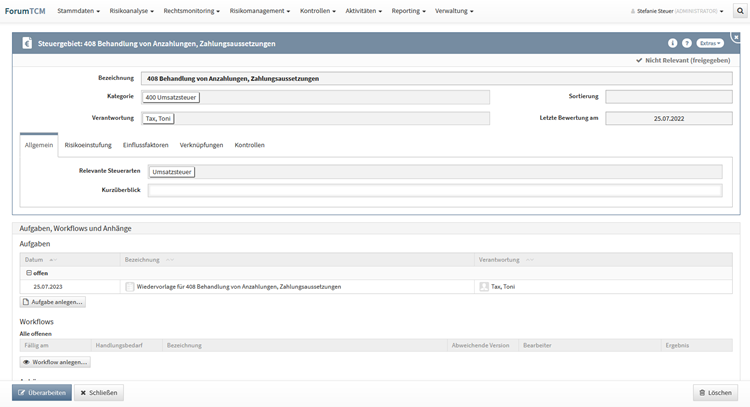
Task: Open the Extras dropdown
Action: click(709, 44)
